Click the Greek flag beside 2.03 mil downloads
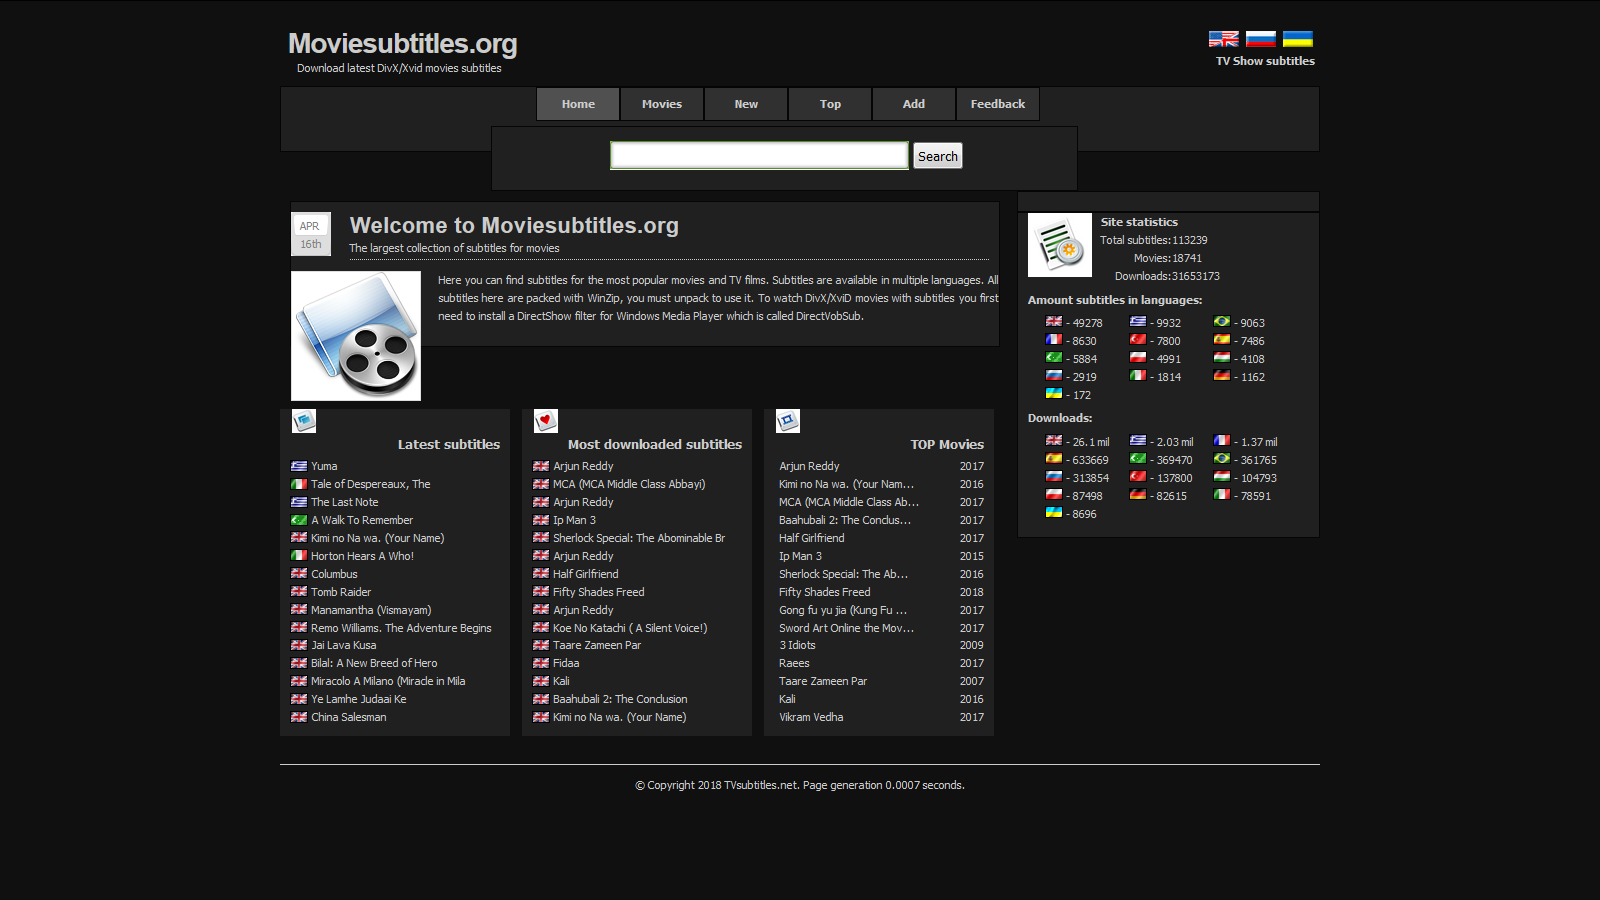Viewport: 1600px width, 900px height. coord(1138,440)
